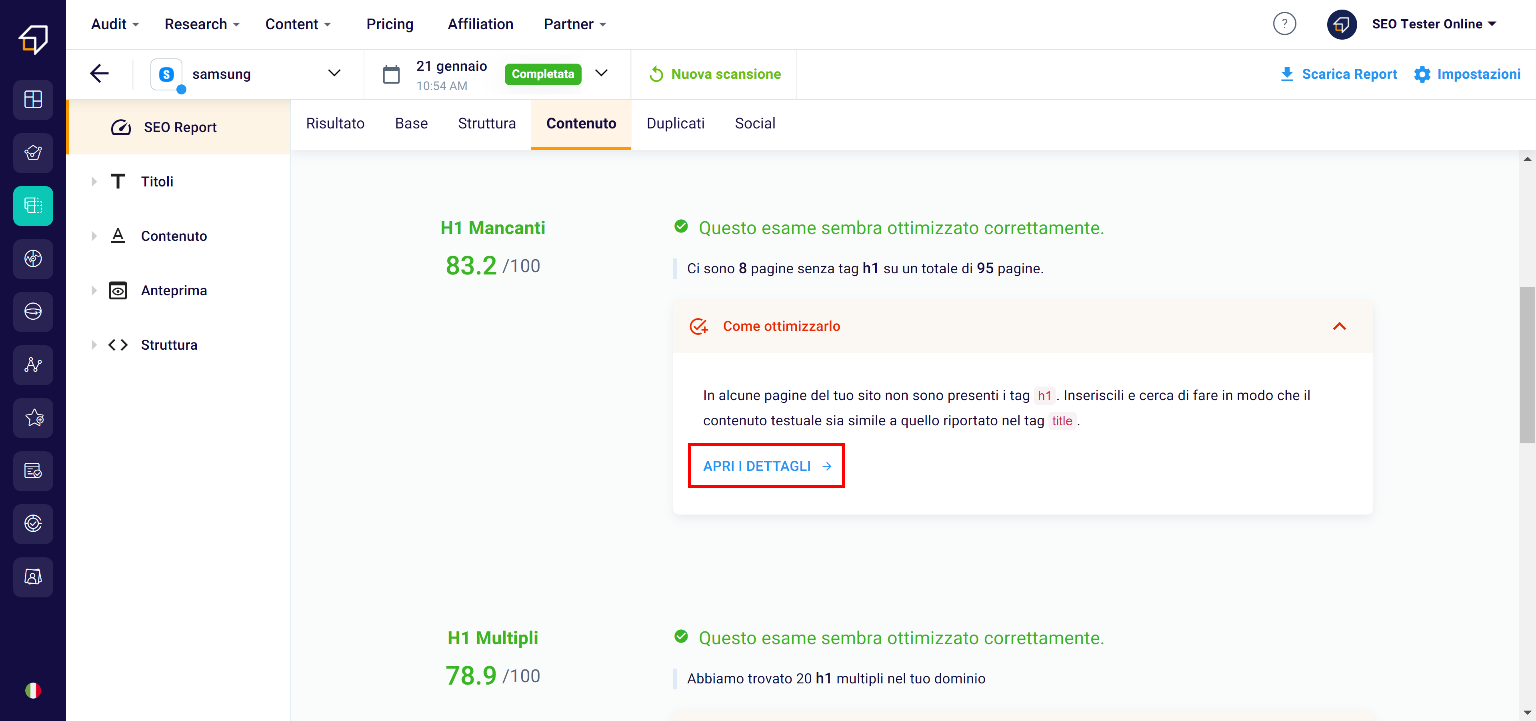Expand the Titoli tree item
1536x721 pixels.
tap(95, 182)
